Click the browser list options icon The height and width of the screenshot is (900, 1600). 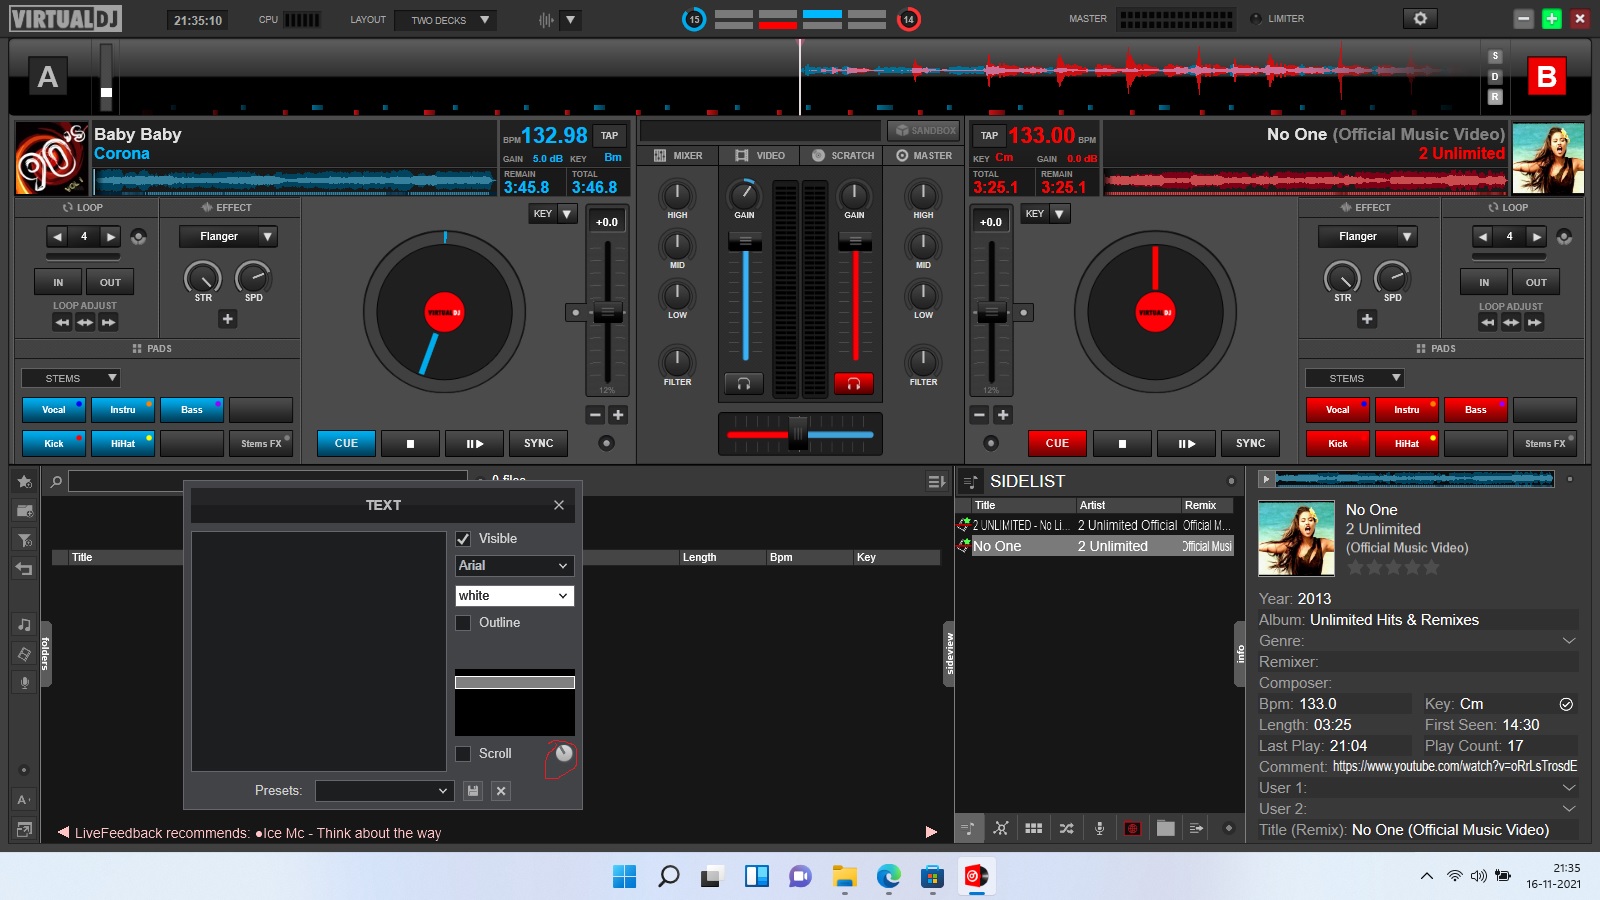pyautogui.click(x=936, y=482)
